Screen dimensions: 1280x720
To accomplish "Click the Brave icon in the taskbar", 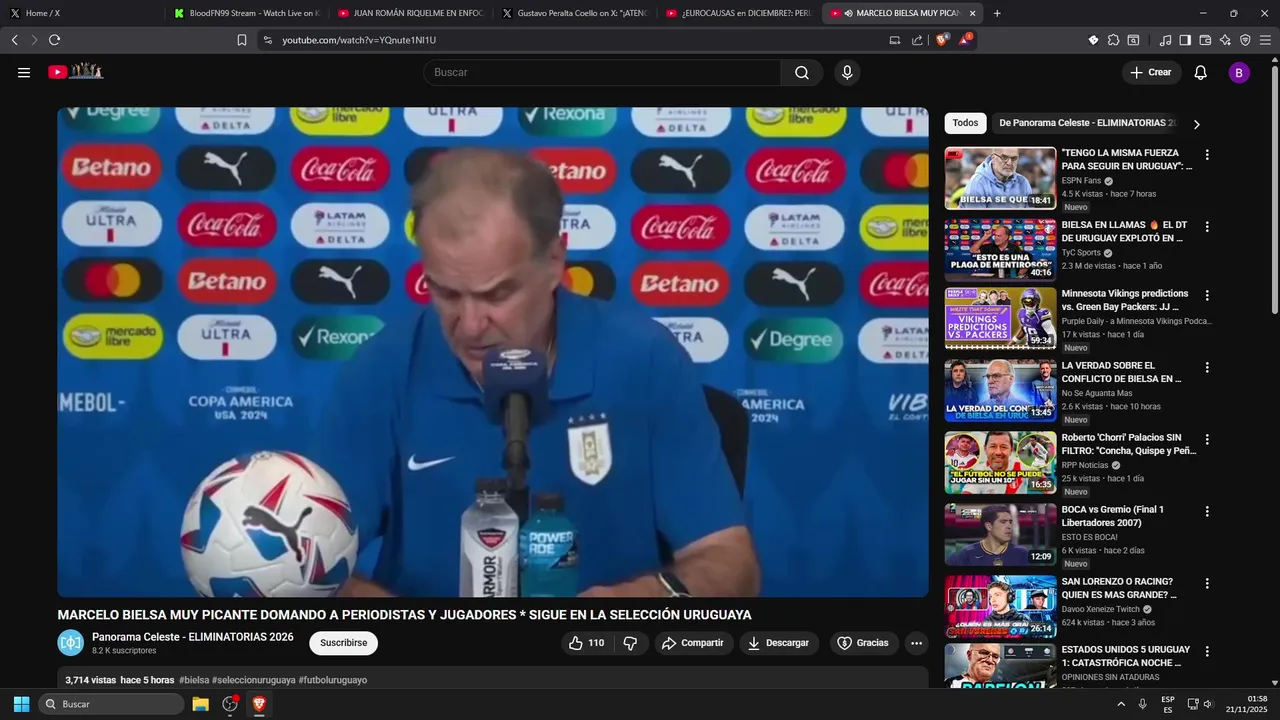I will point(259,704).
